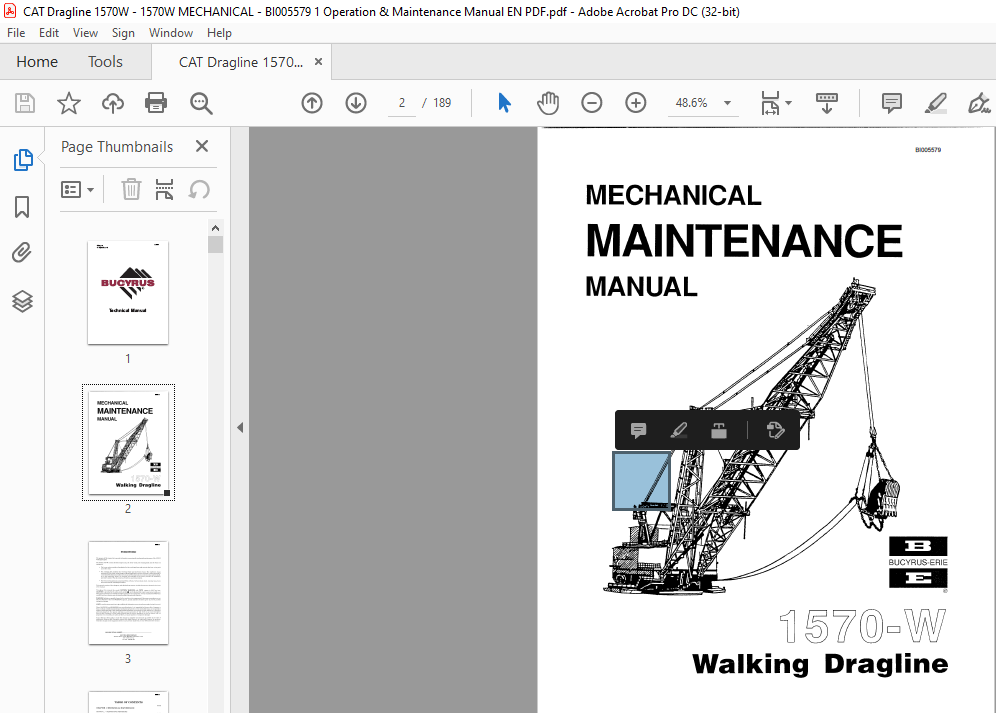Click the "1570-W" model text on page
996x713 pixels.
coord(863,627)
